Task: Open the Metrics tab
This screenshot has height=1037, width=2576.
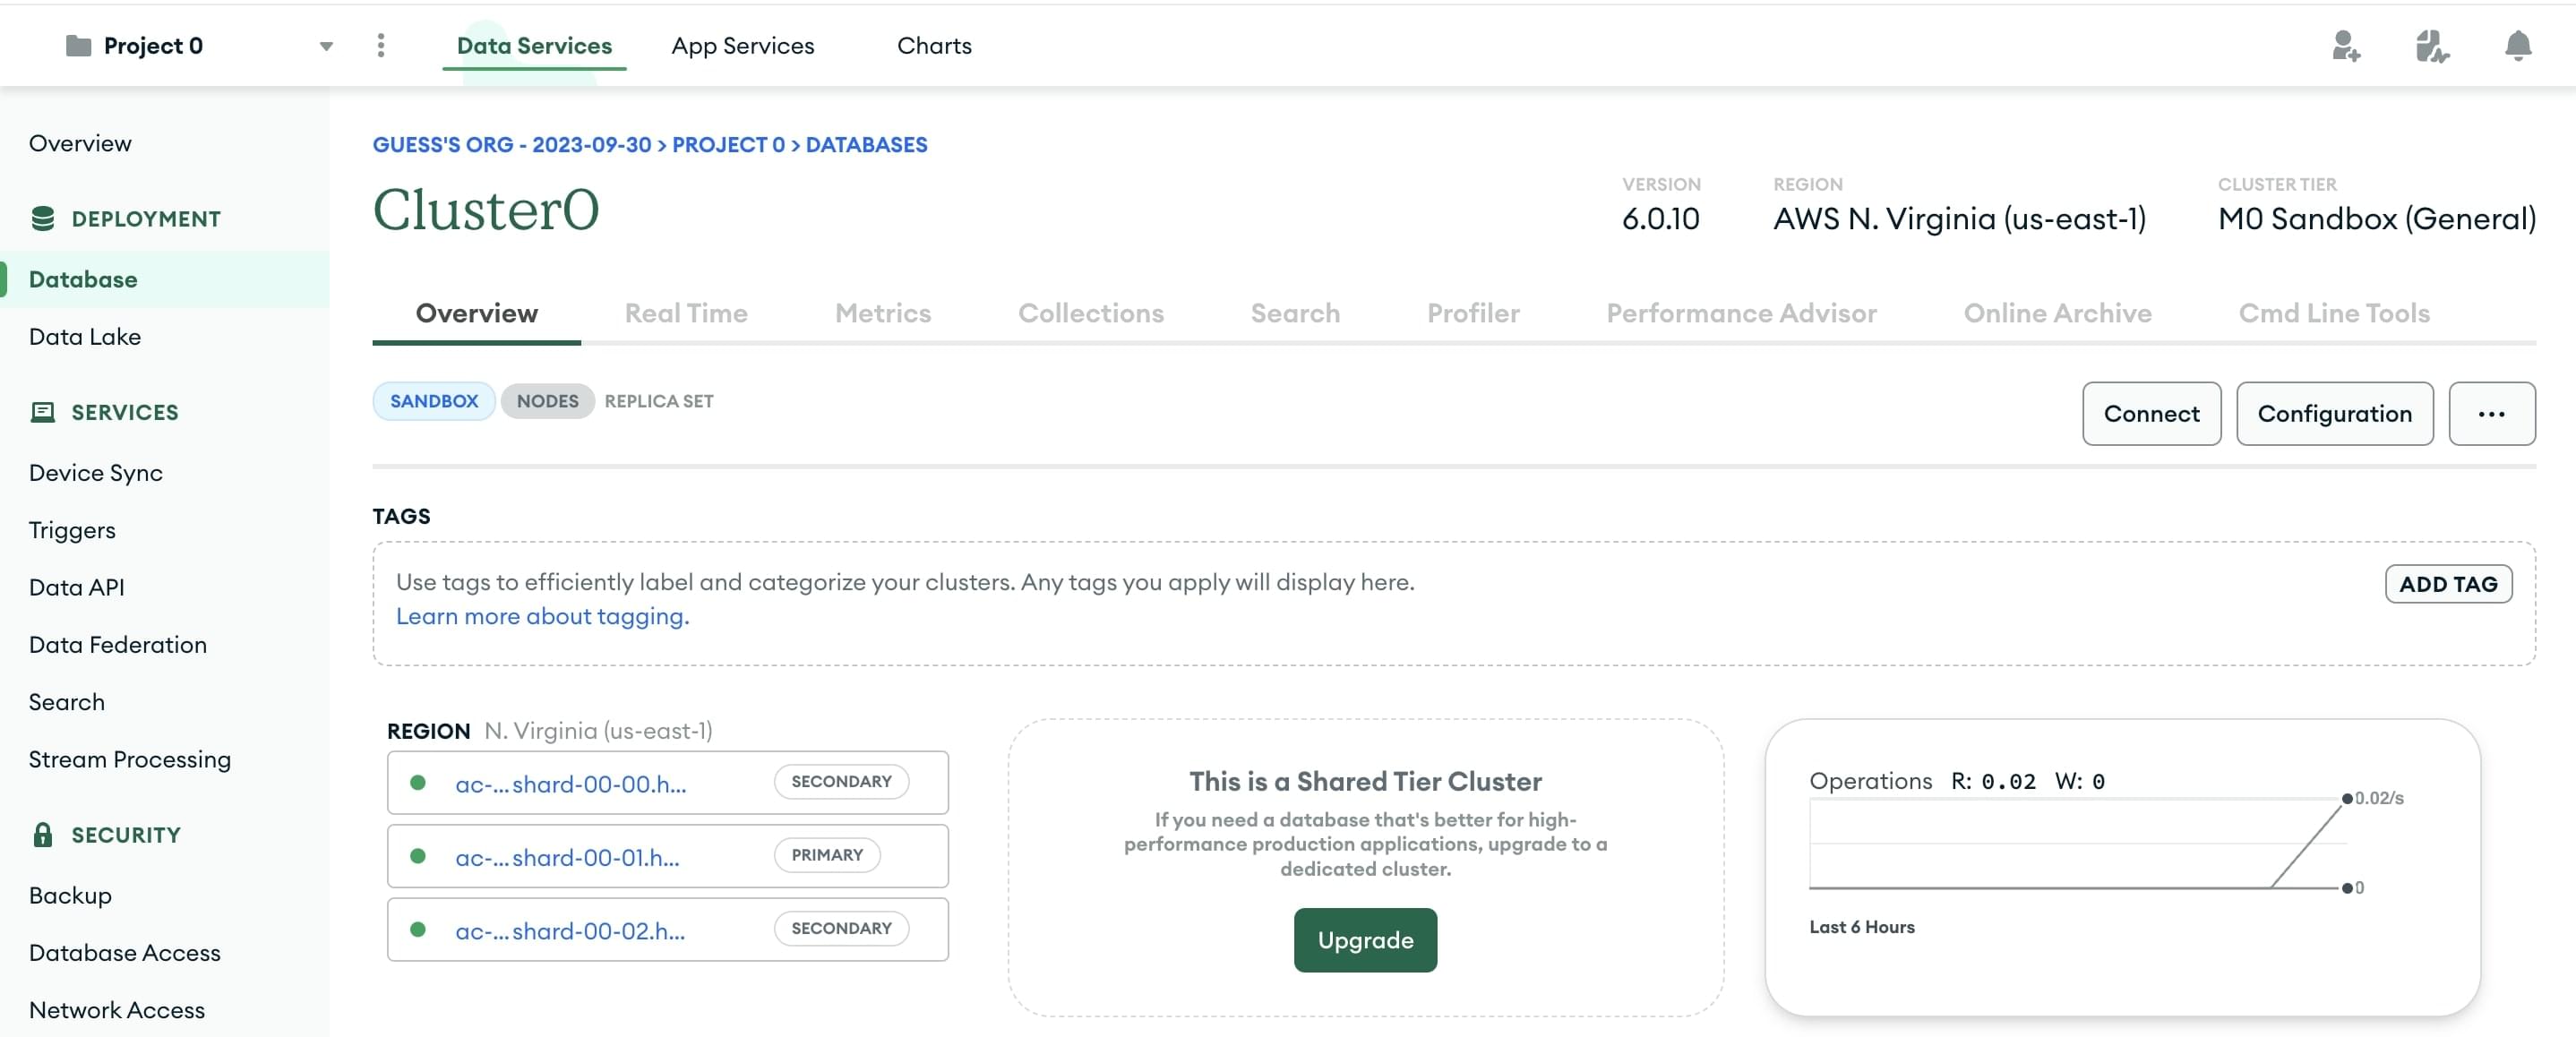Action: tap(883, 314)
